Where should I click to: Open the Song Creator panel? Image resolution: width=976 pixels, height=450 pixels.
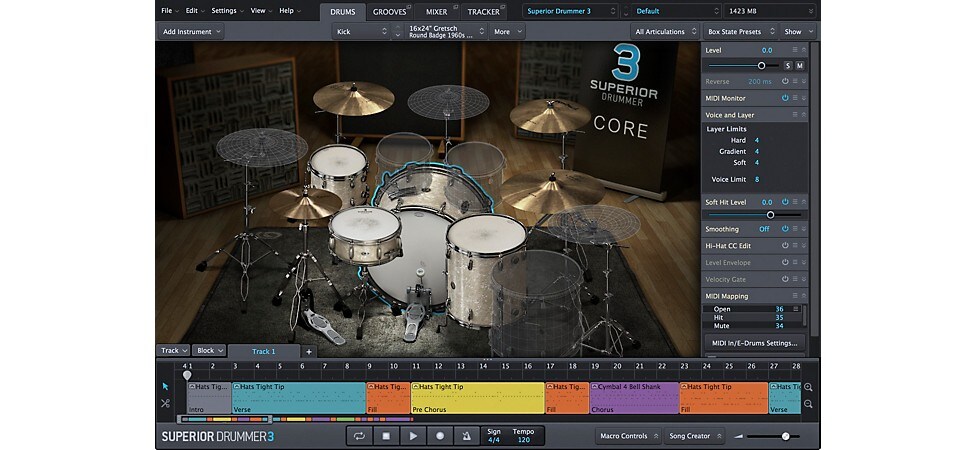click(x=693, y=436)
